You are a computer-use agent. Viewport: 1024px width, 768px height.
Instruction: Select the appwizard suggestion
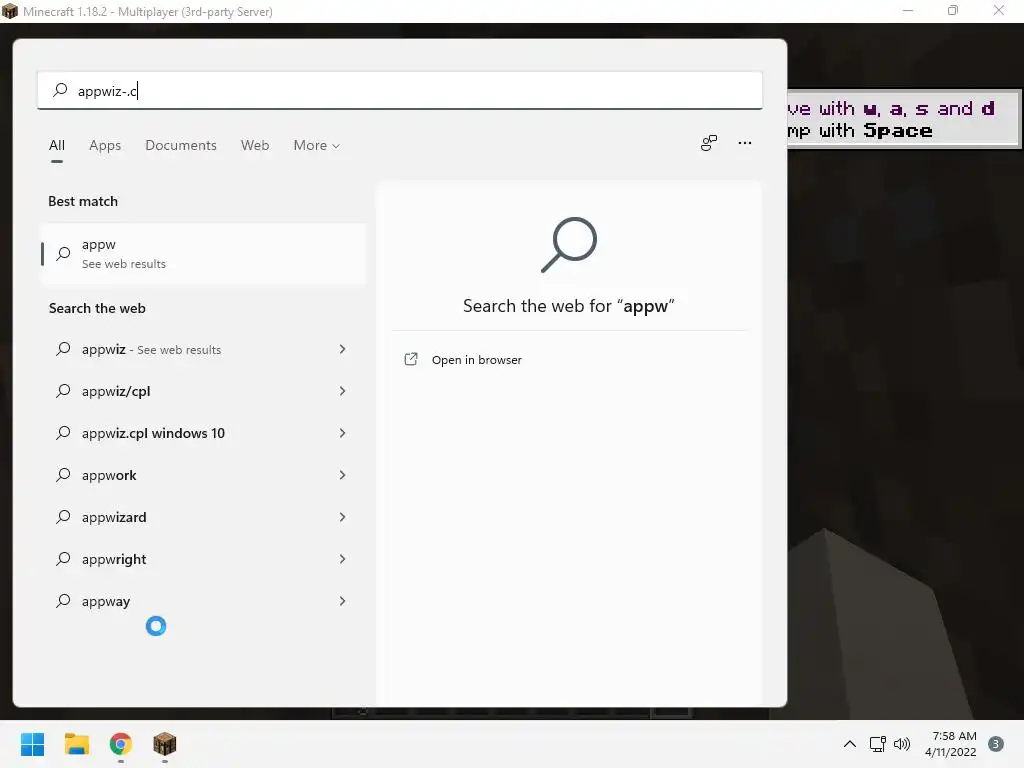click(x=203, y=517)
